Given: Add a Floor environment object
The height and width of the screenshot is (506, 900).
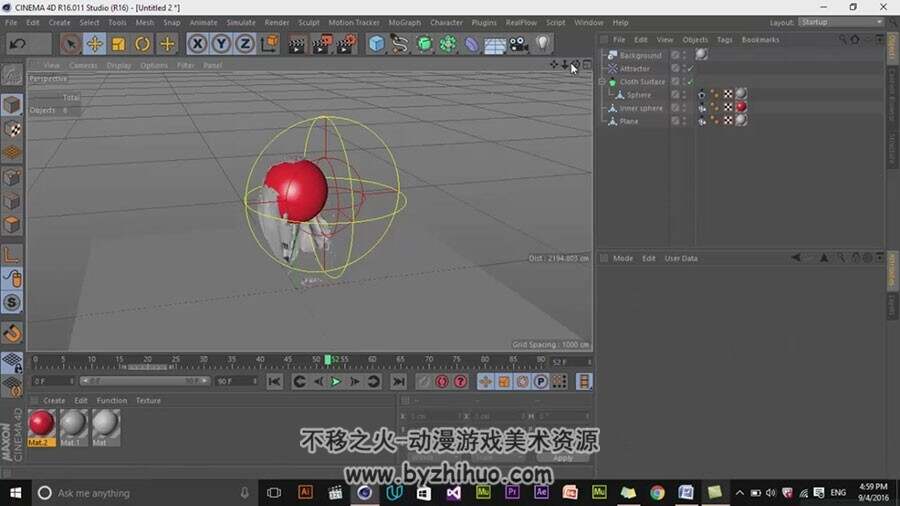Looking at the screenshot, I should click(x=495, y=44).
